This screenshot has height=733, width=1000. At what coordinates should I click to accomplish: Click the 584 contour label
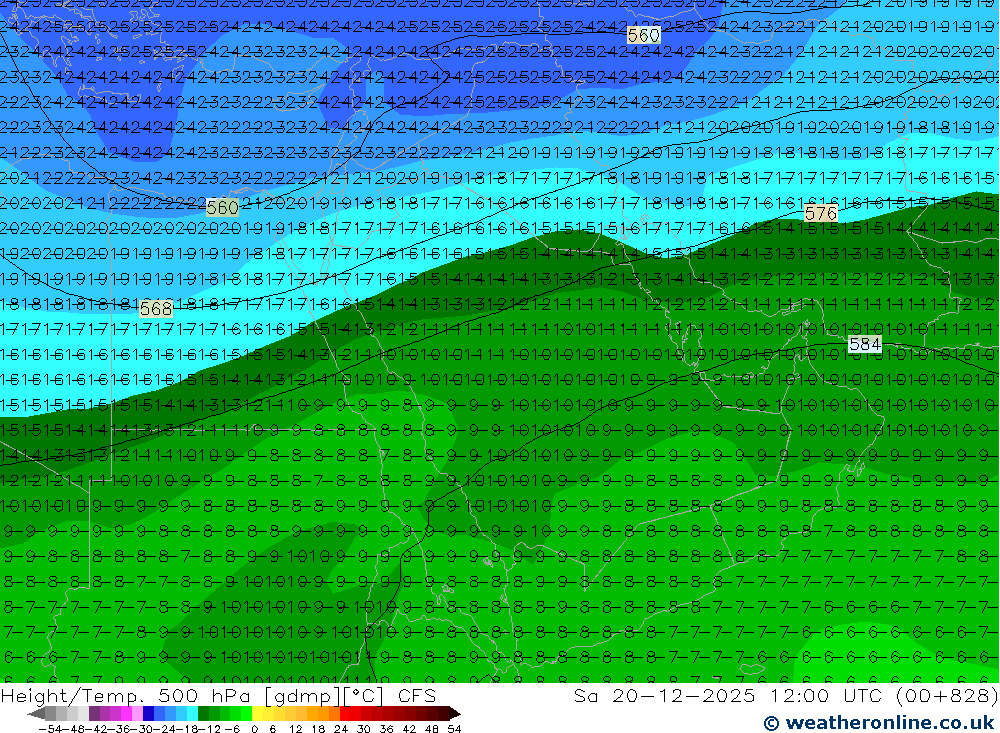pos(865,344)
